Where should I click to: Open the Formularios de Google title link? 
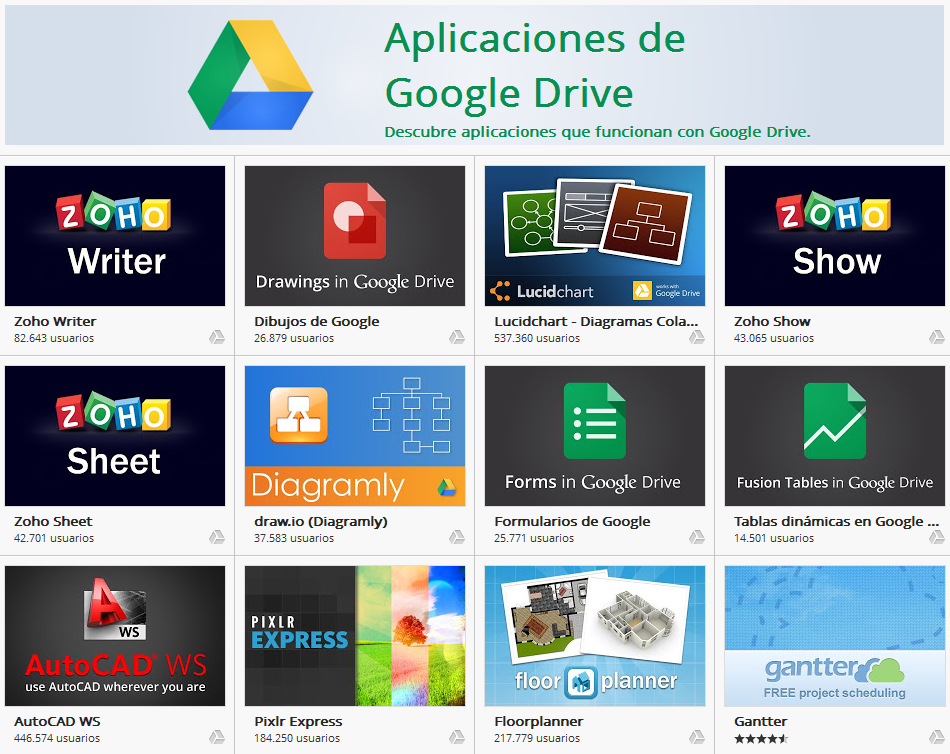pyautogui.click(x=572, y=521)
